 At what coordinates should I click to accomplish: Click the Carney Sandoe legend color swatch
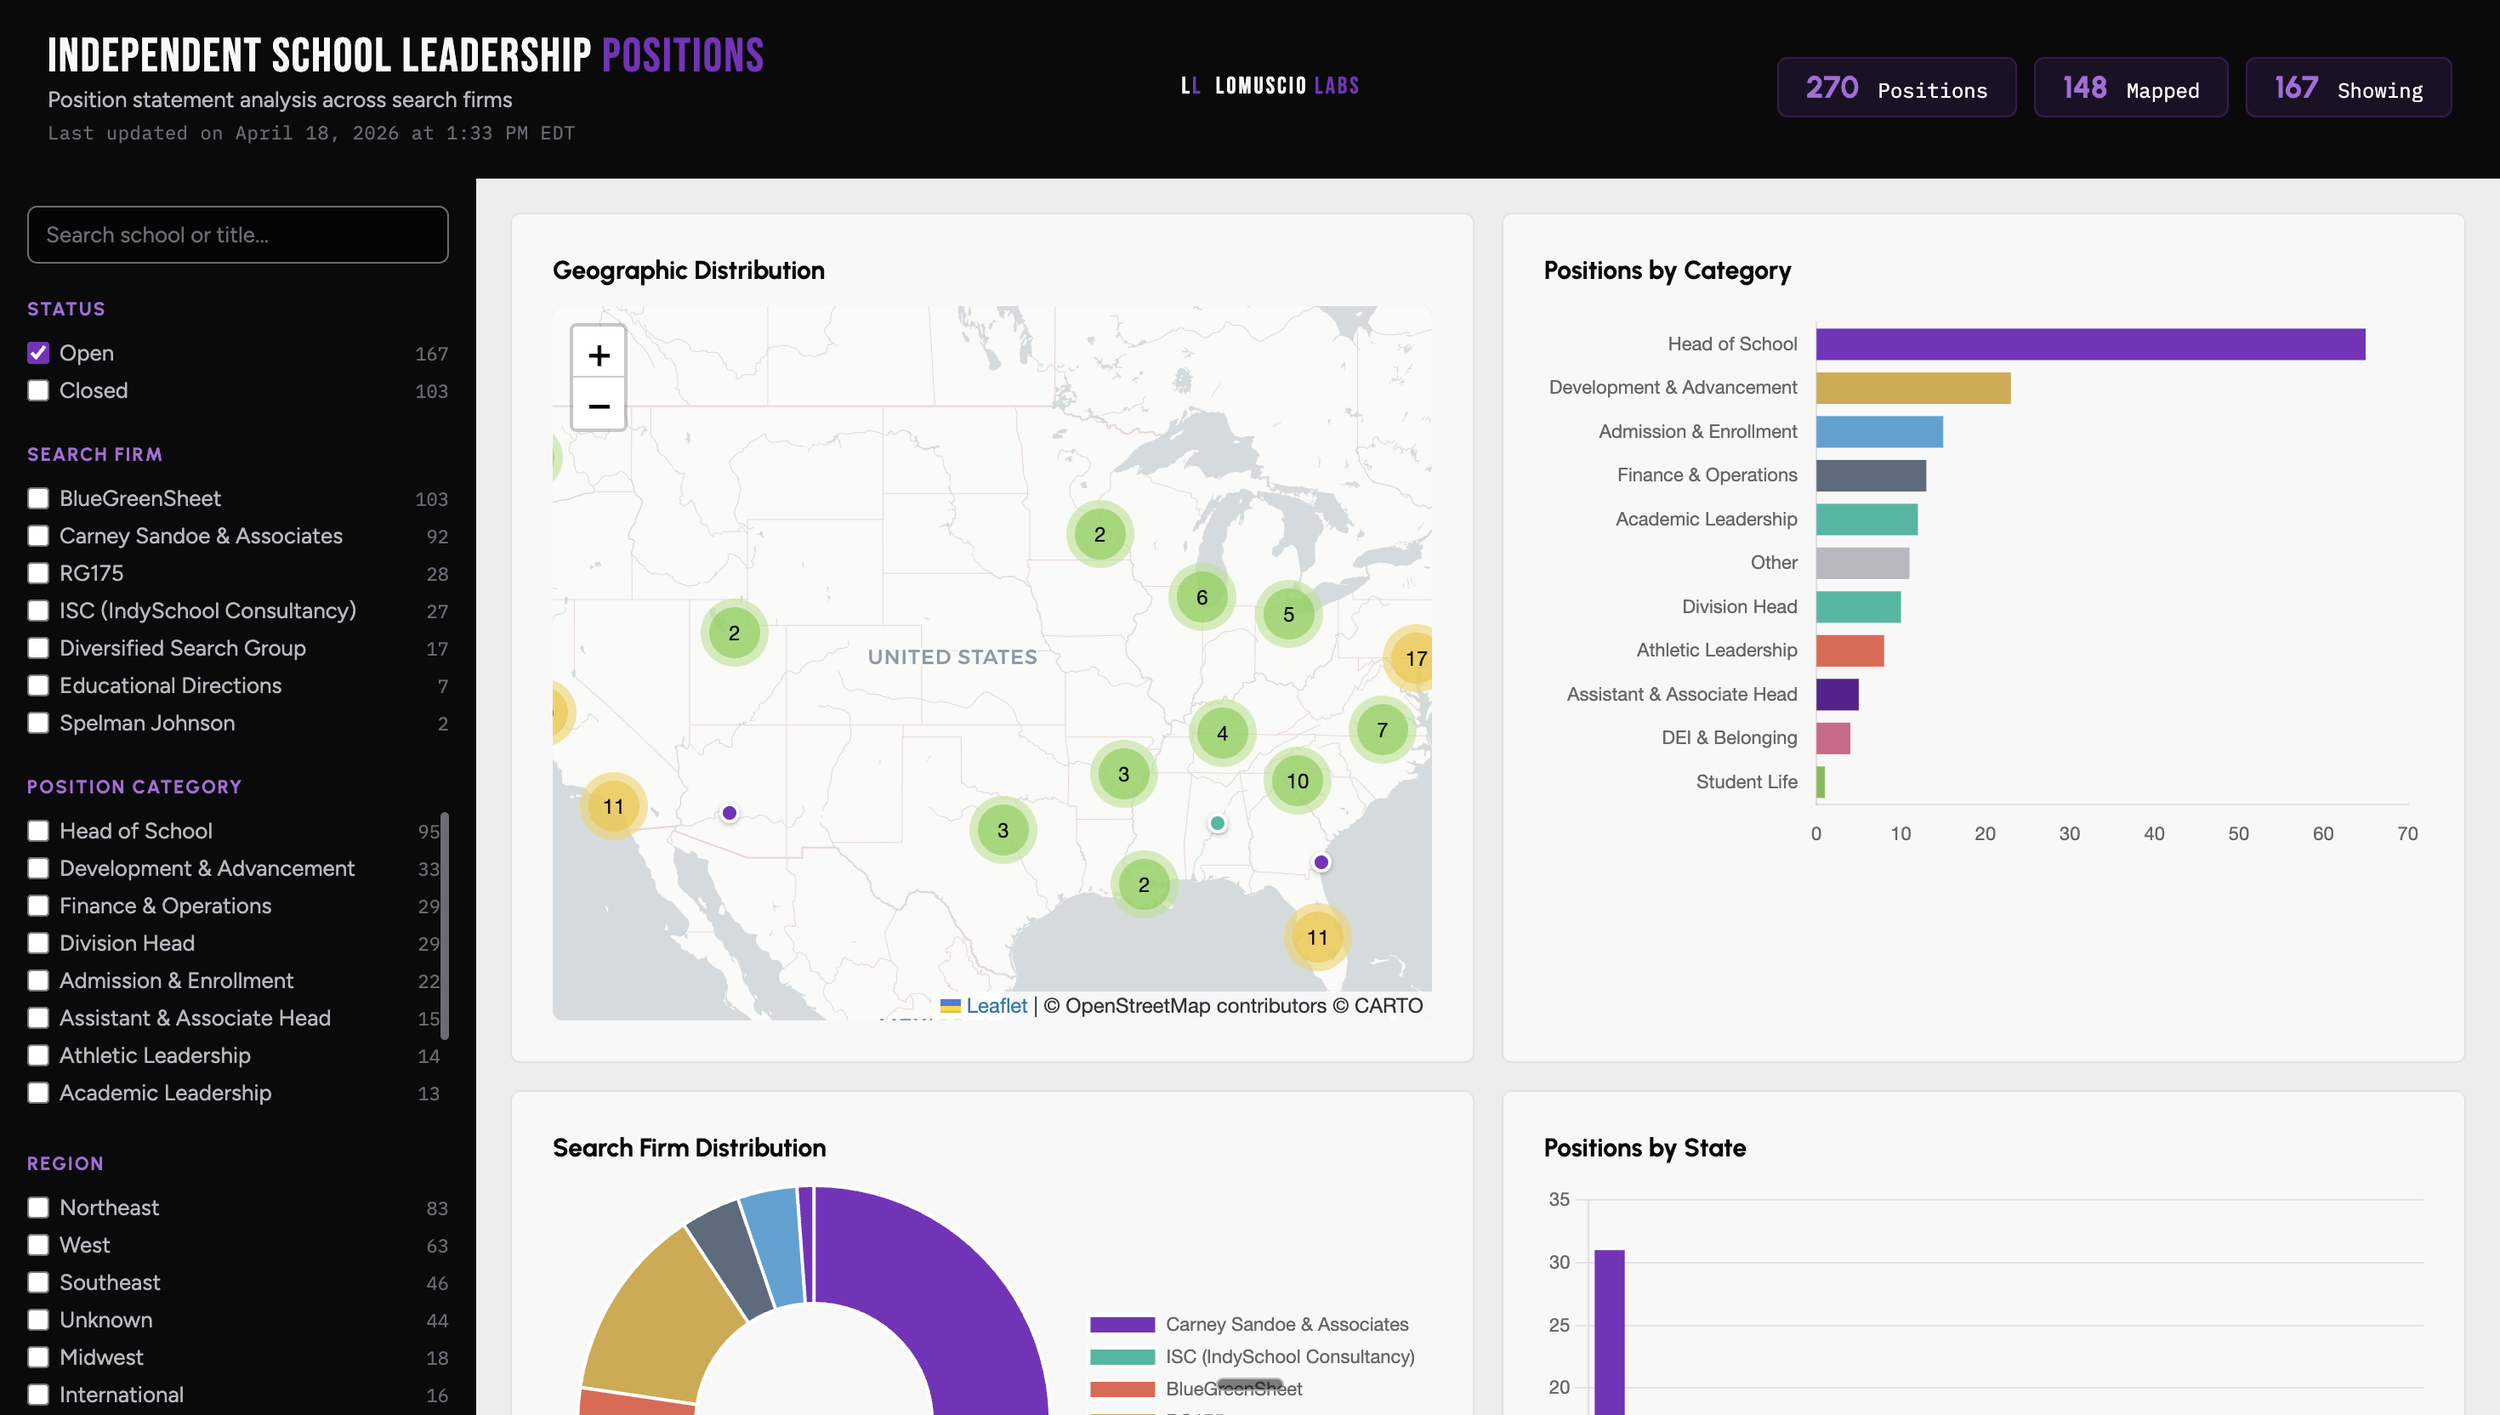(x=1120, y=1324)
